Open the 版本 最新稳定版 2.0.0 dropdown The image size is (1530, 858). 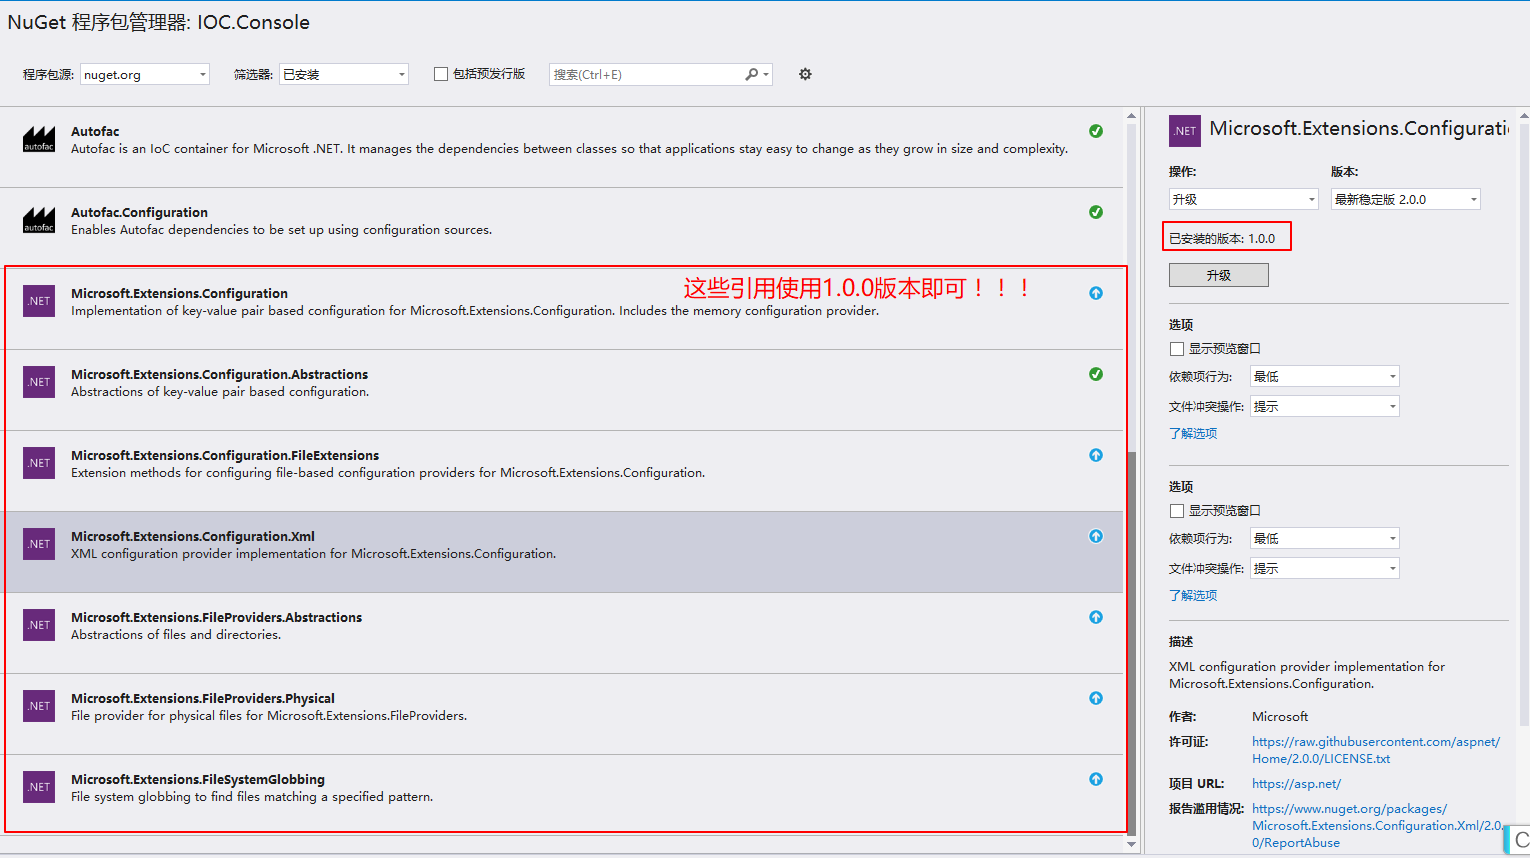1405,199
